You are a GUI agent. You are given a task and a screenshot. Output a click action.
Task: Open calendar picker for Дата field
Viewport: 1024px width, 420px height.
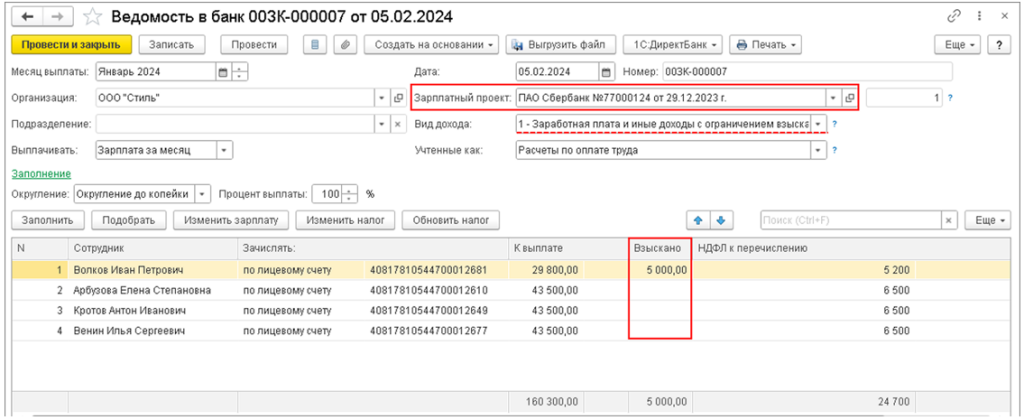click(x=605, y=72)
